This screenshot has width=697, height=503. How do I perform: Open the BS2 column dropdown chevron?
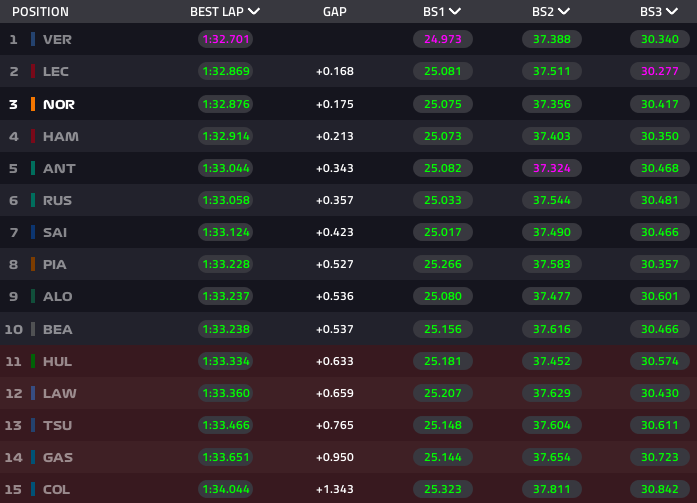point(564,12)
